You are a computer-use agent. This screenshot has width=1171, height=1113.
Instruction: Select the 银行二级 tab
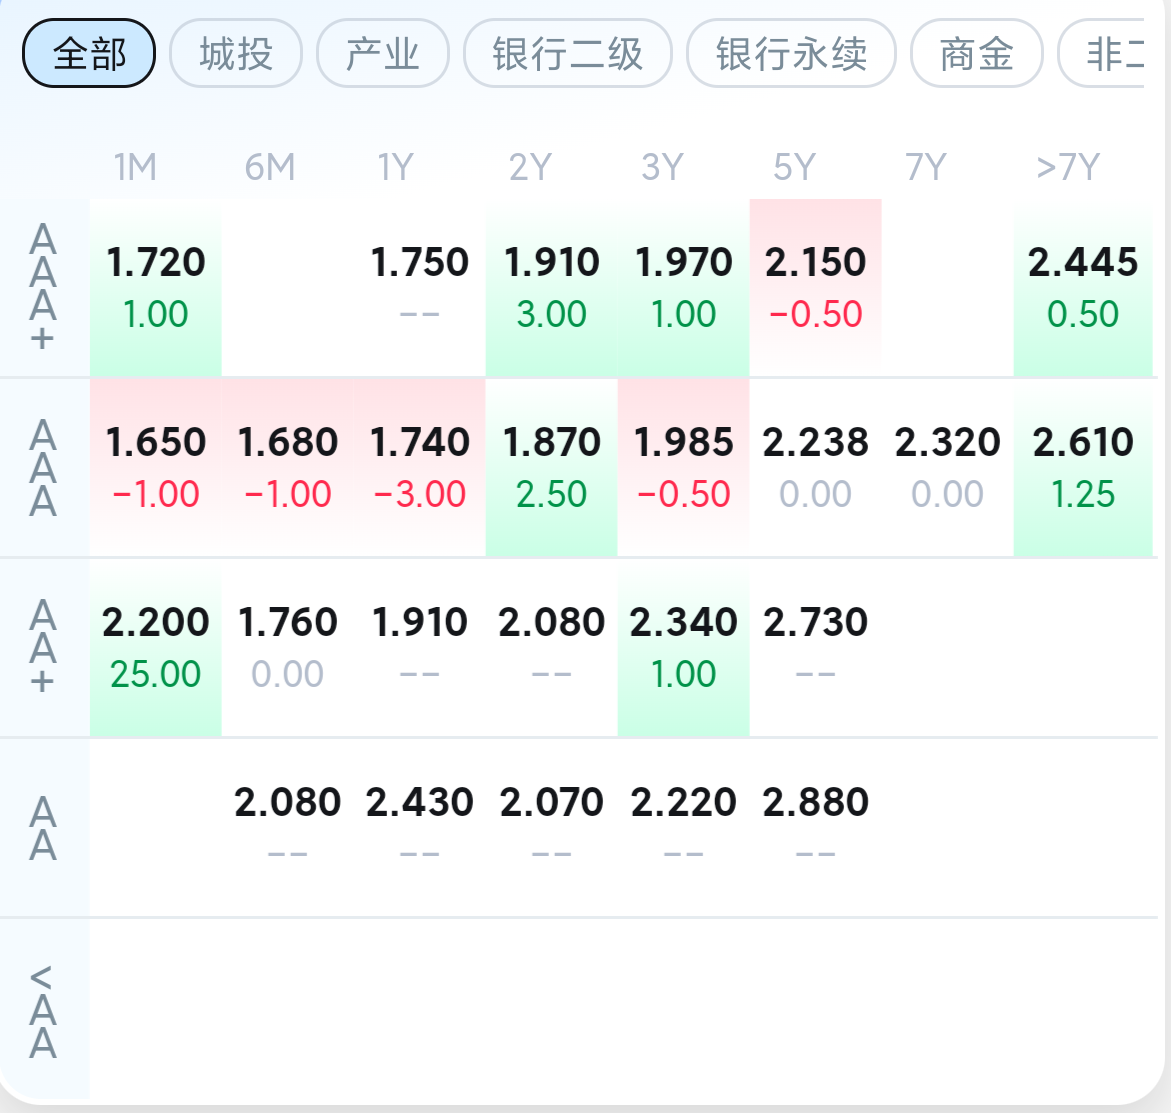coord(568,53)
